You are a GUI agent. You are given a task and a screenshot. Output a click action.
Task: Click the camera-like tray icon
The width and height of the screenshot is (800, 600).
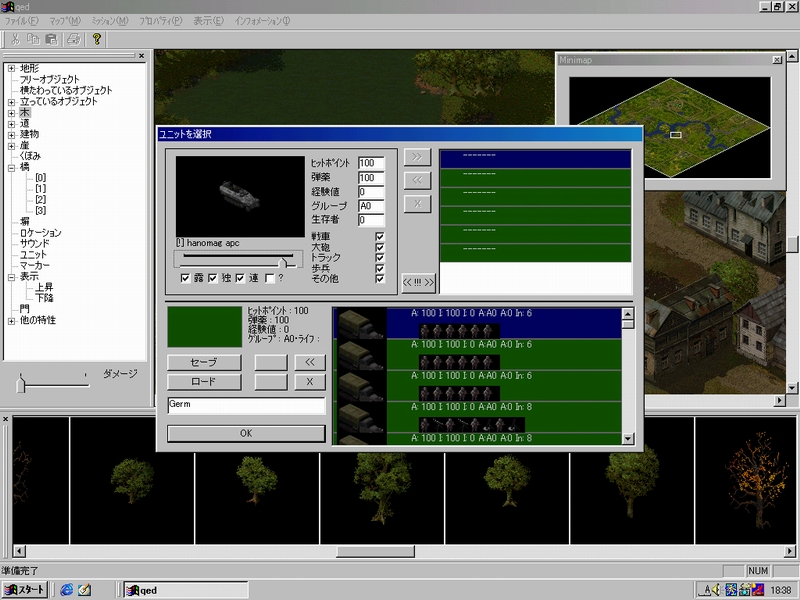coord(744,590)
